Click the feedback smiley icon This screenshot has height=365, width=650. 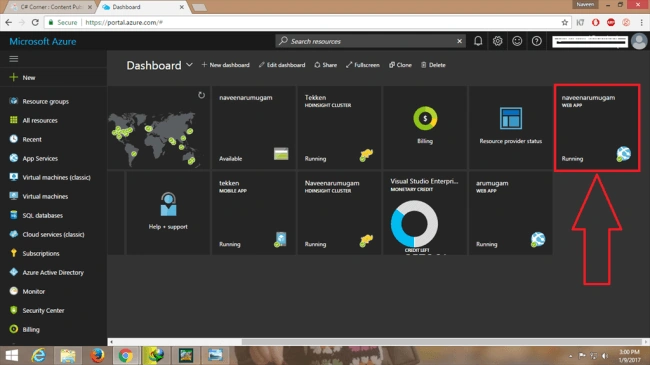click(517, 41)
